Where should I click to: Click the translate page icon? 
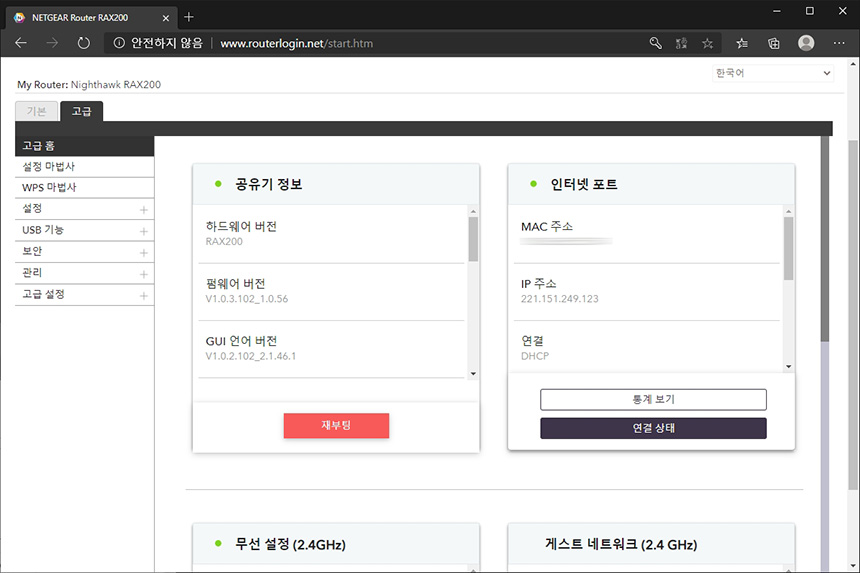pyautogui.click(x=681, y=43)
